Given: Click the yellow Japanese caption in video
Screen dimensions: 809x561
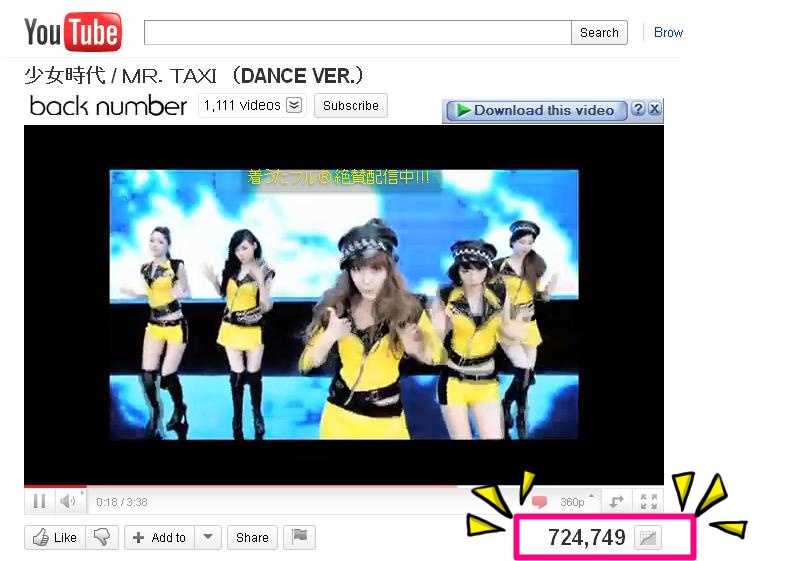Looking at the screenshot, I should (338, 178).
